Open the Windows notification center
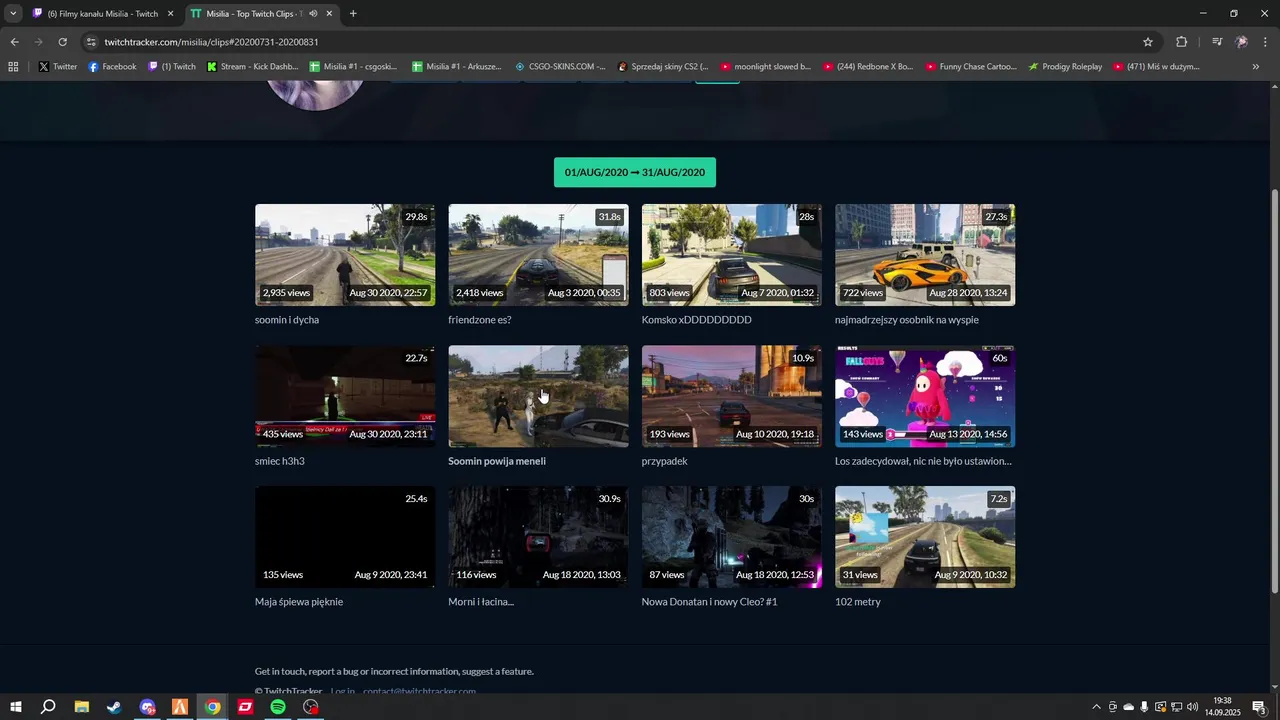Image resolution: width=1280 pixels, height=720 pixels. click(x=1259, y=707)
